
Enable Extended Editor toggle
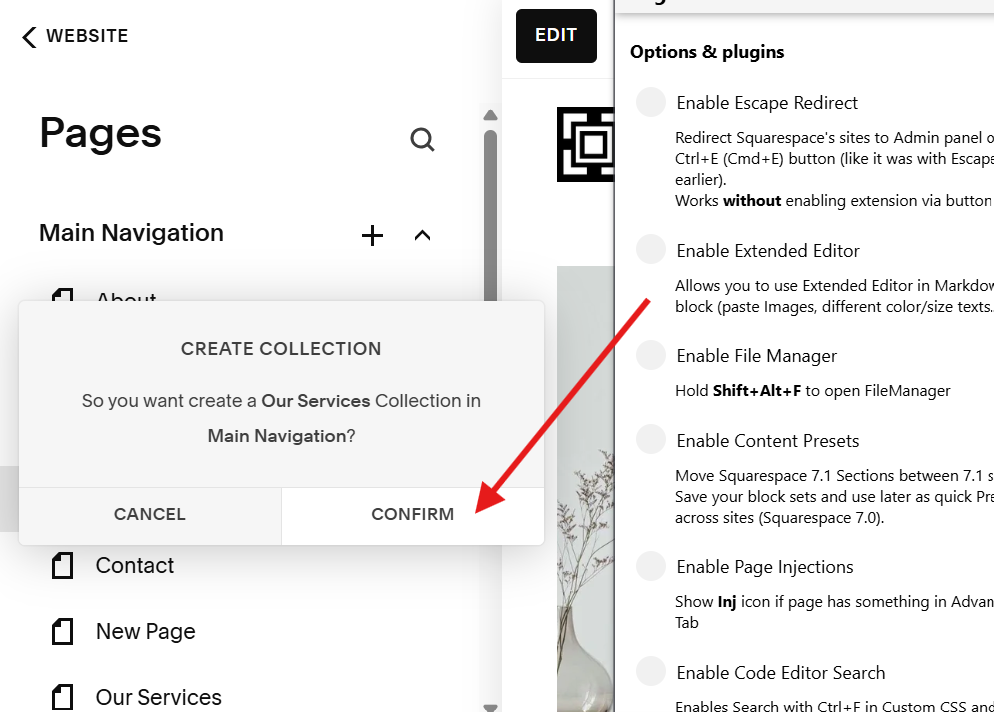(651, 250)
